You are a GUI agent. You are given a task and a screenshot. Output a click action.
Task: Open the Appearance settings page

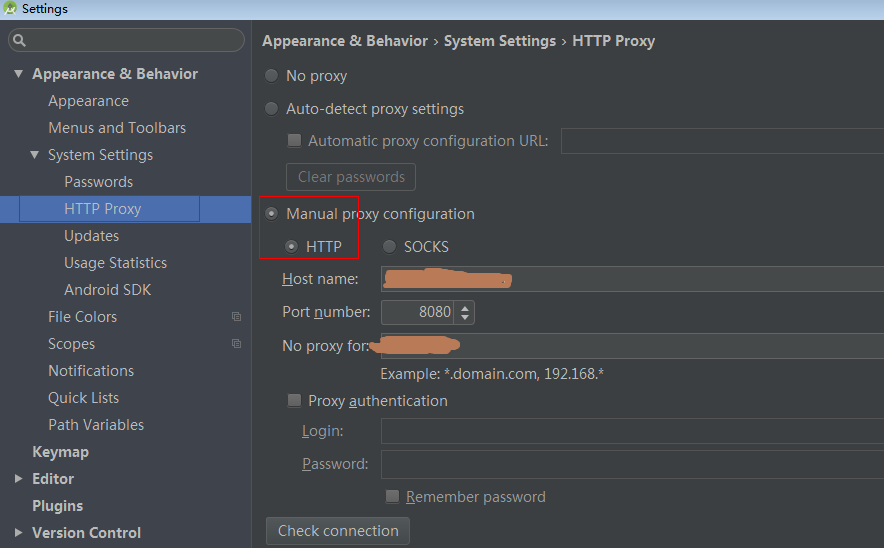pos(89,101)
